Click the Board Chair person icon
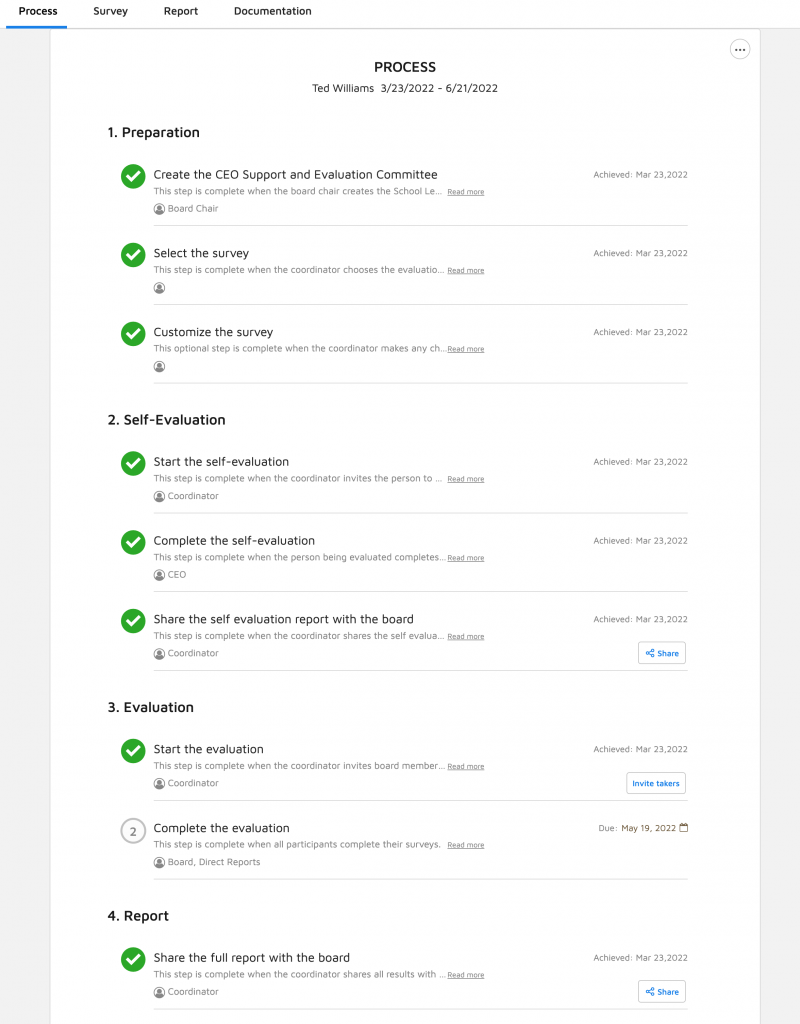 (x=159, y=209)
